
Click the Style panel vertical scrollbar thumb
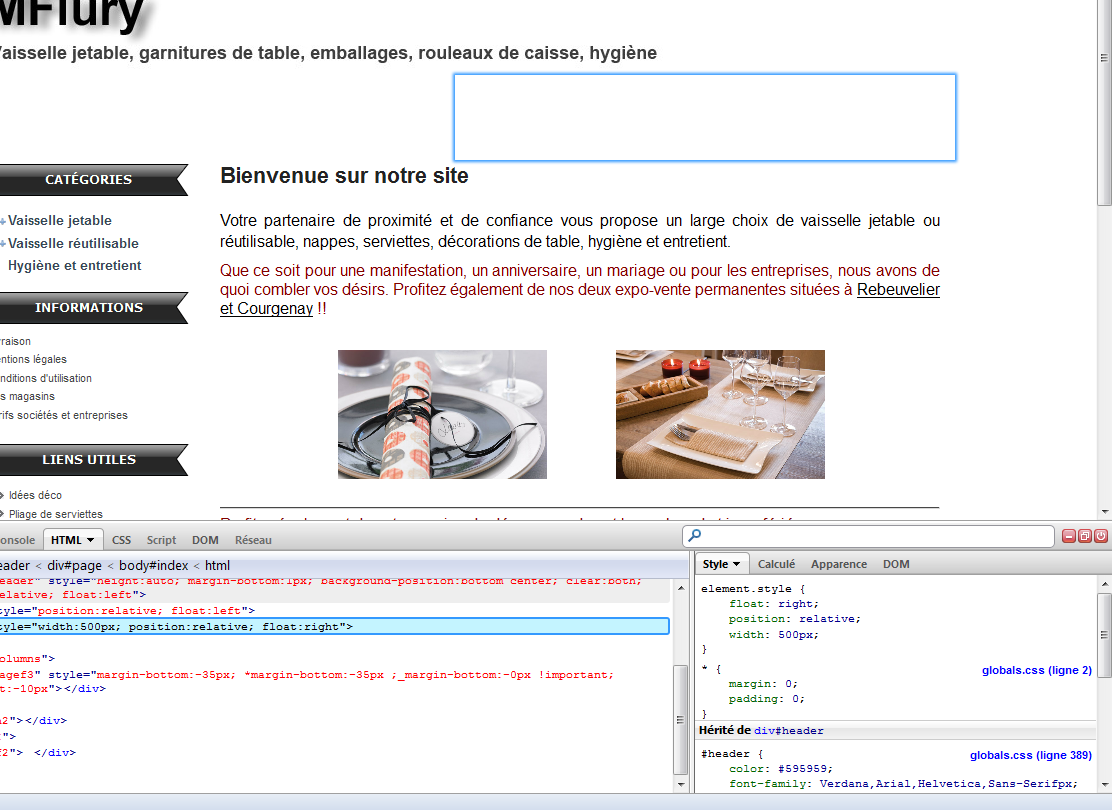[x=1104, y=635]
